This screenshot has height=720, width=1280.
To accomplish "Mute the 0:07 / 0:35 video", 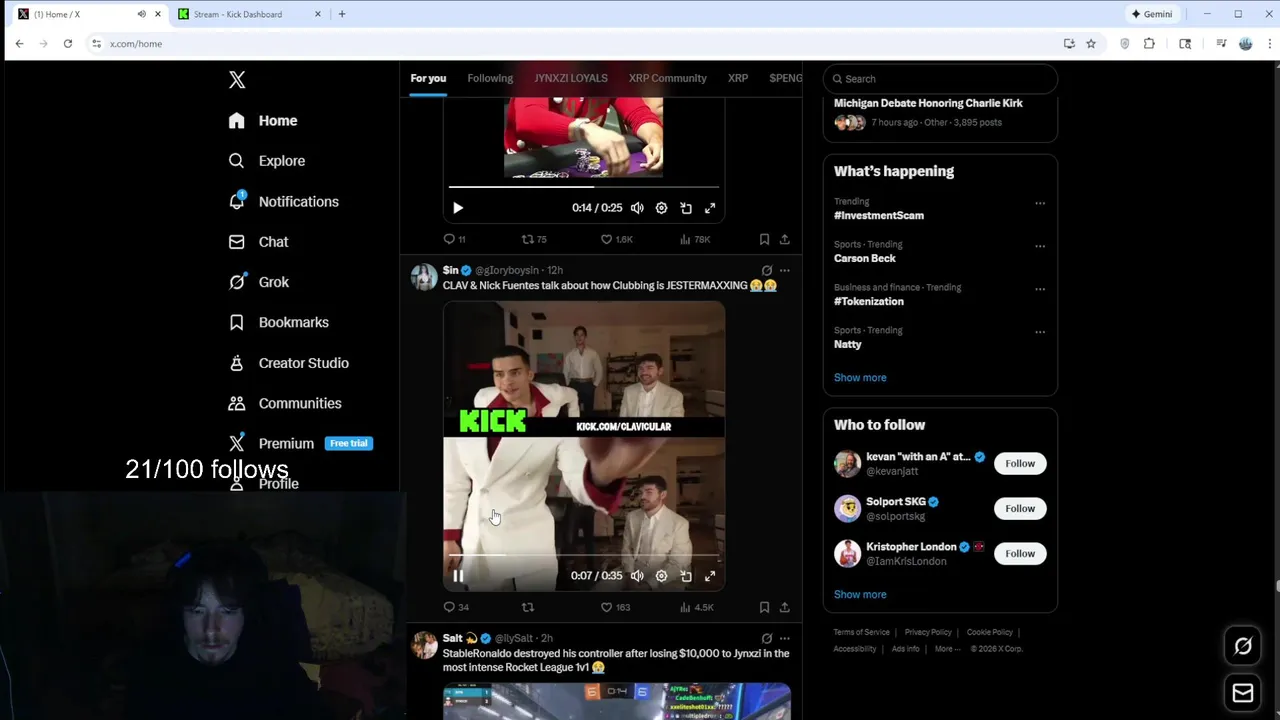I will [637, 576].
